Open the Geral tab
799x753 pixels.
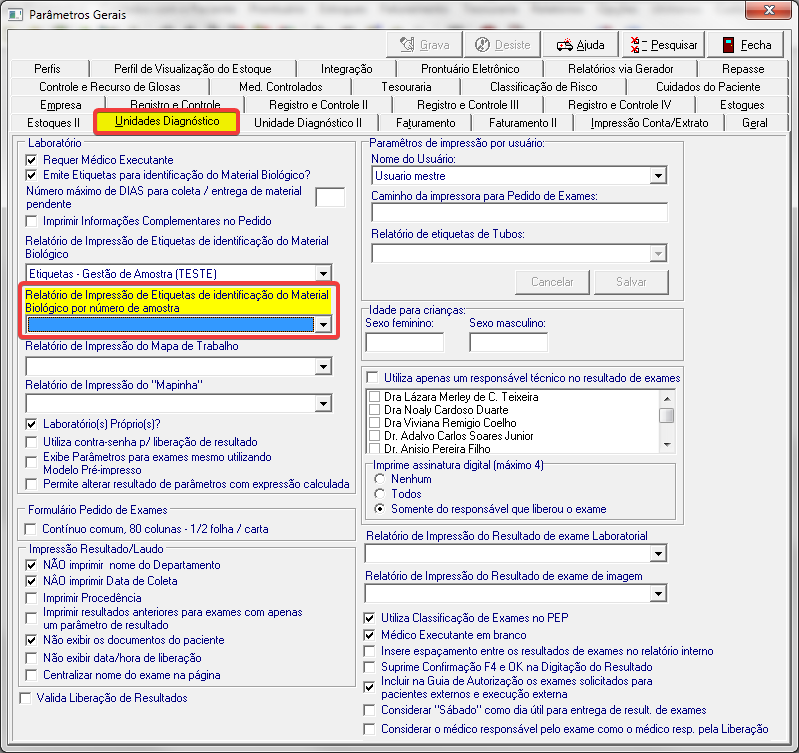point(754,123)
